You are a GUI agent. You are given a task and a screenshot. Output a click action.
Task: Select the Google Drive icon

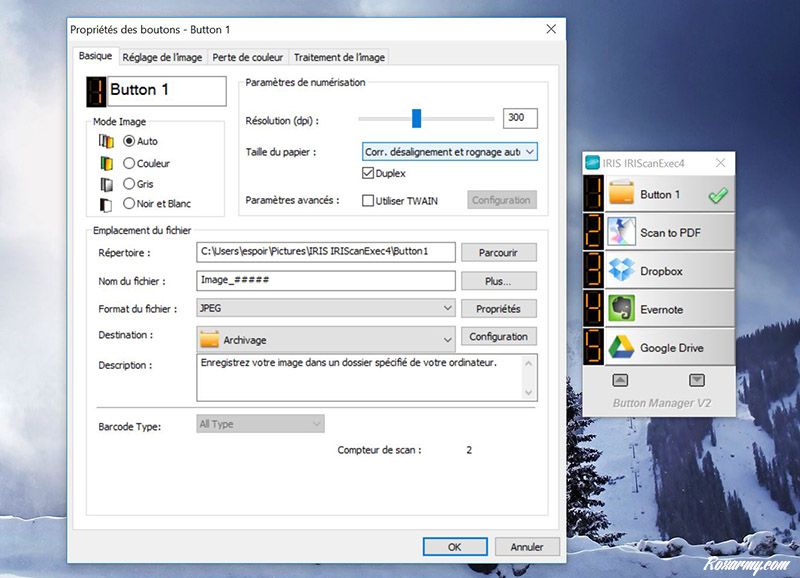coord(622,347)
